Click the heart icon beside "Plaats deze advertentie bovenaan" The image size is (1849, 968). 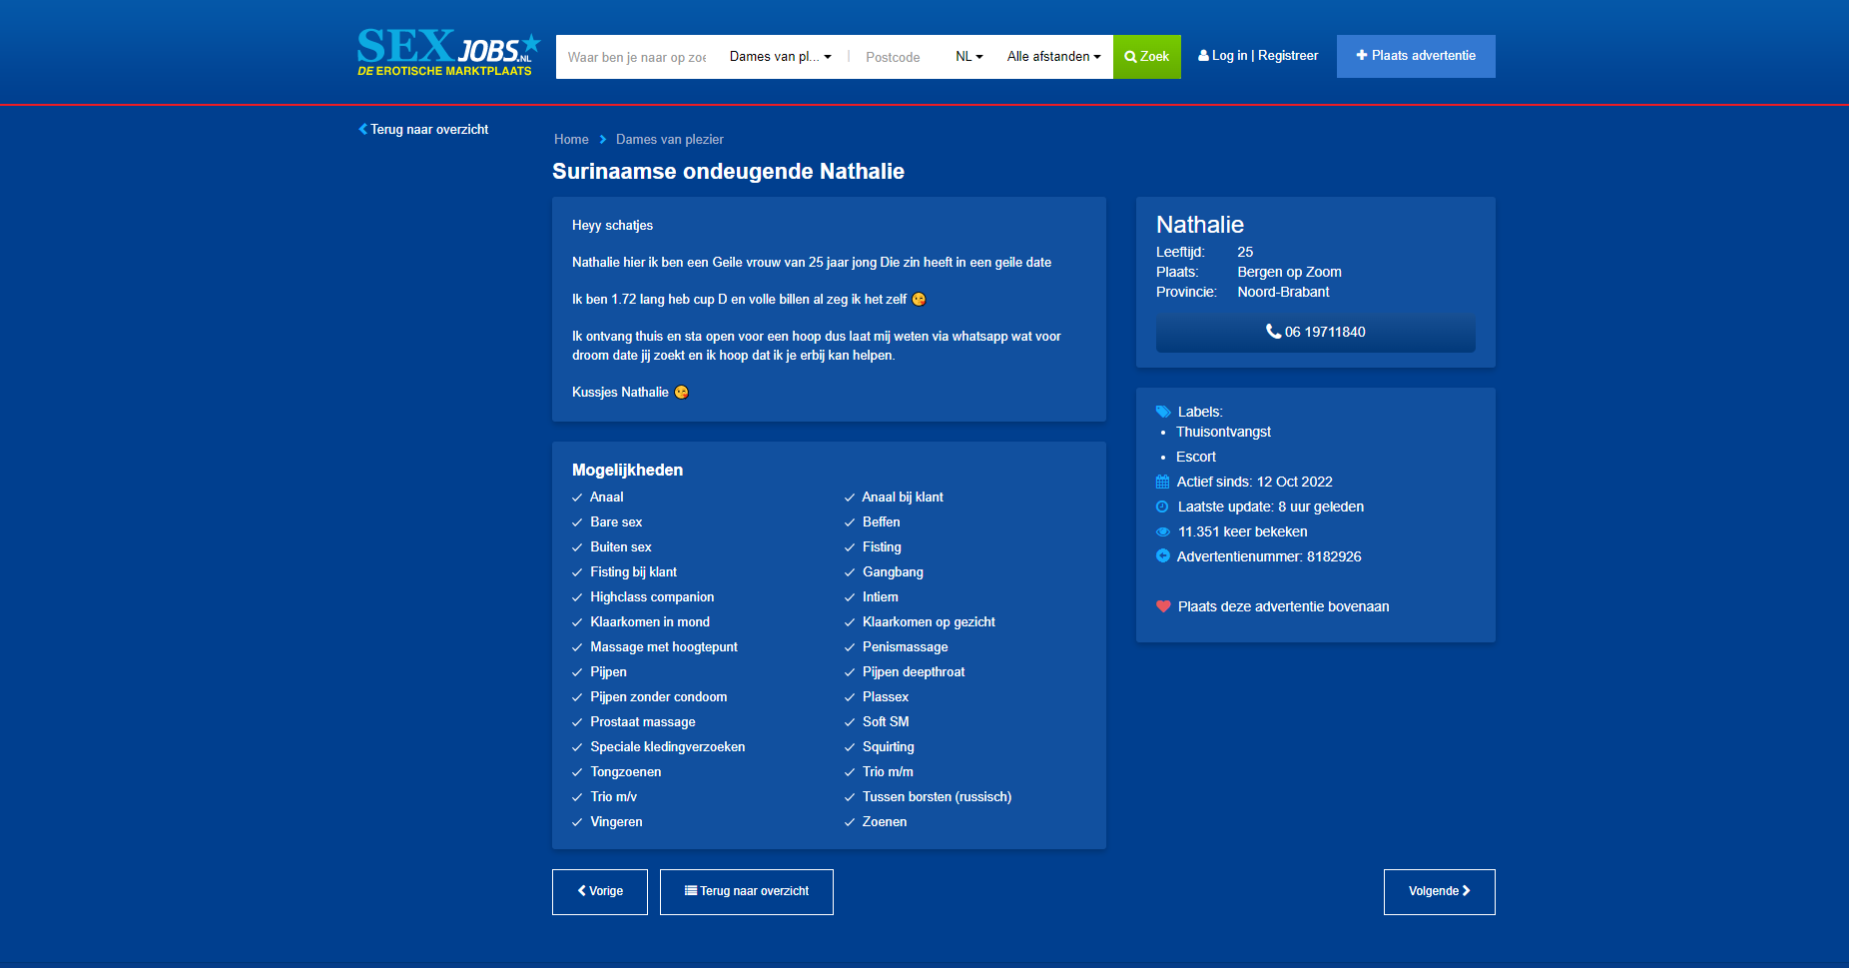tap(1163, 606)
